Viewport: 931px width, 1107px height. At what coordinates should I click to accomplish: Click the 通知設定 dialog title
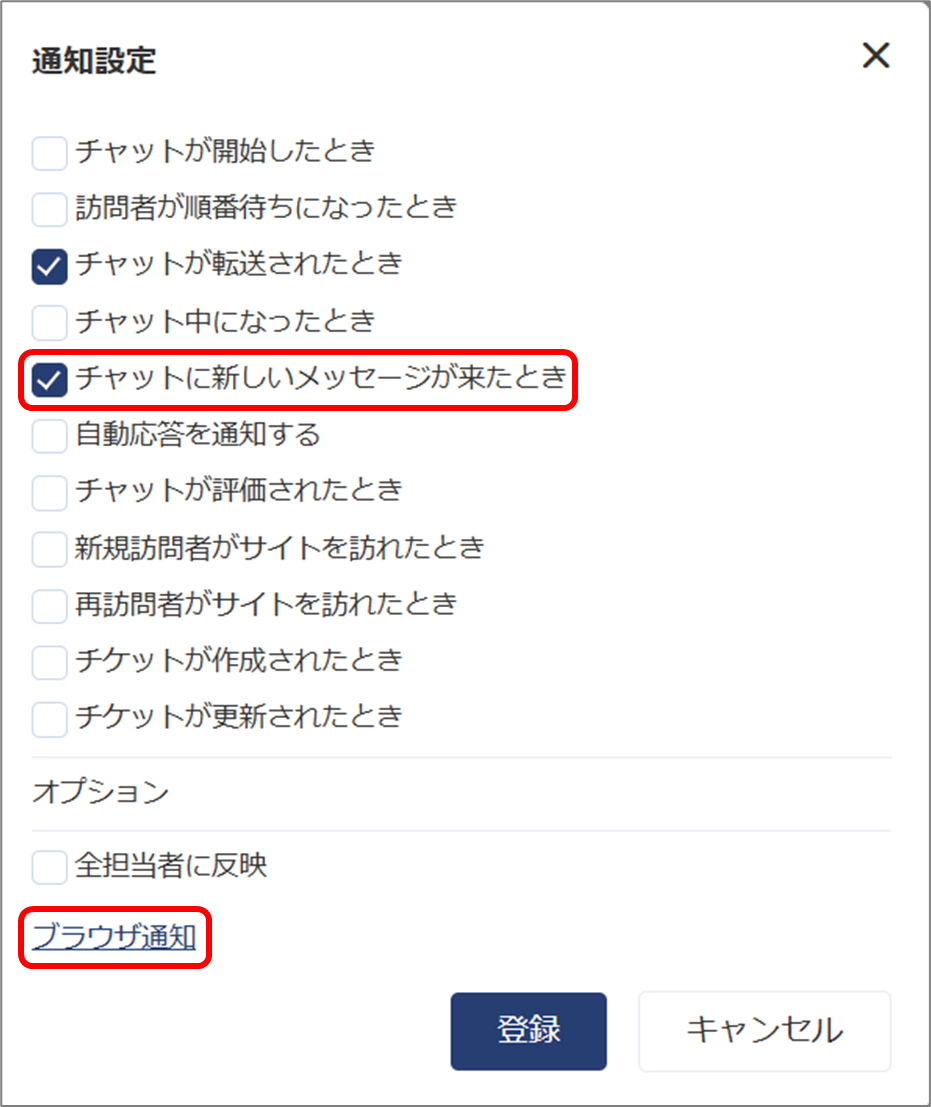(94, 60)
